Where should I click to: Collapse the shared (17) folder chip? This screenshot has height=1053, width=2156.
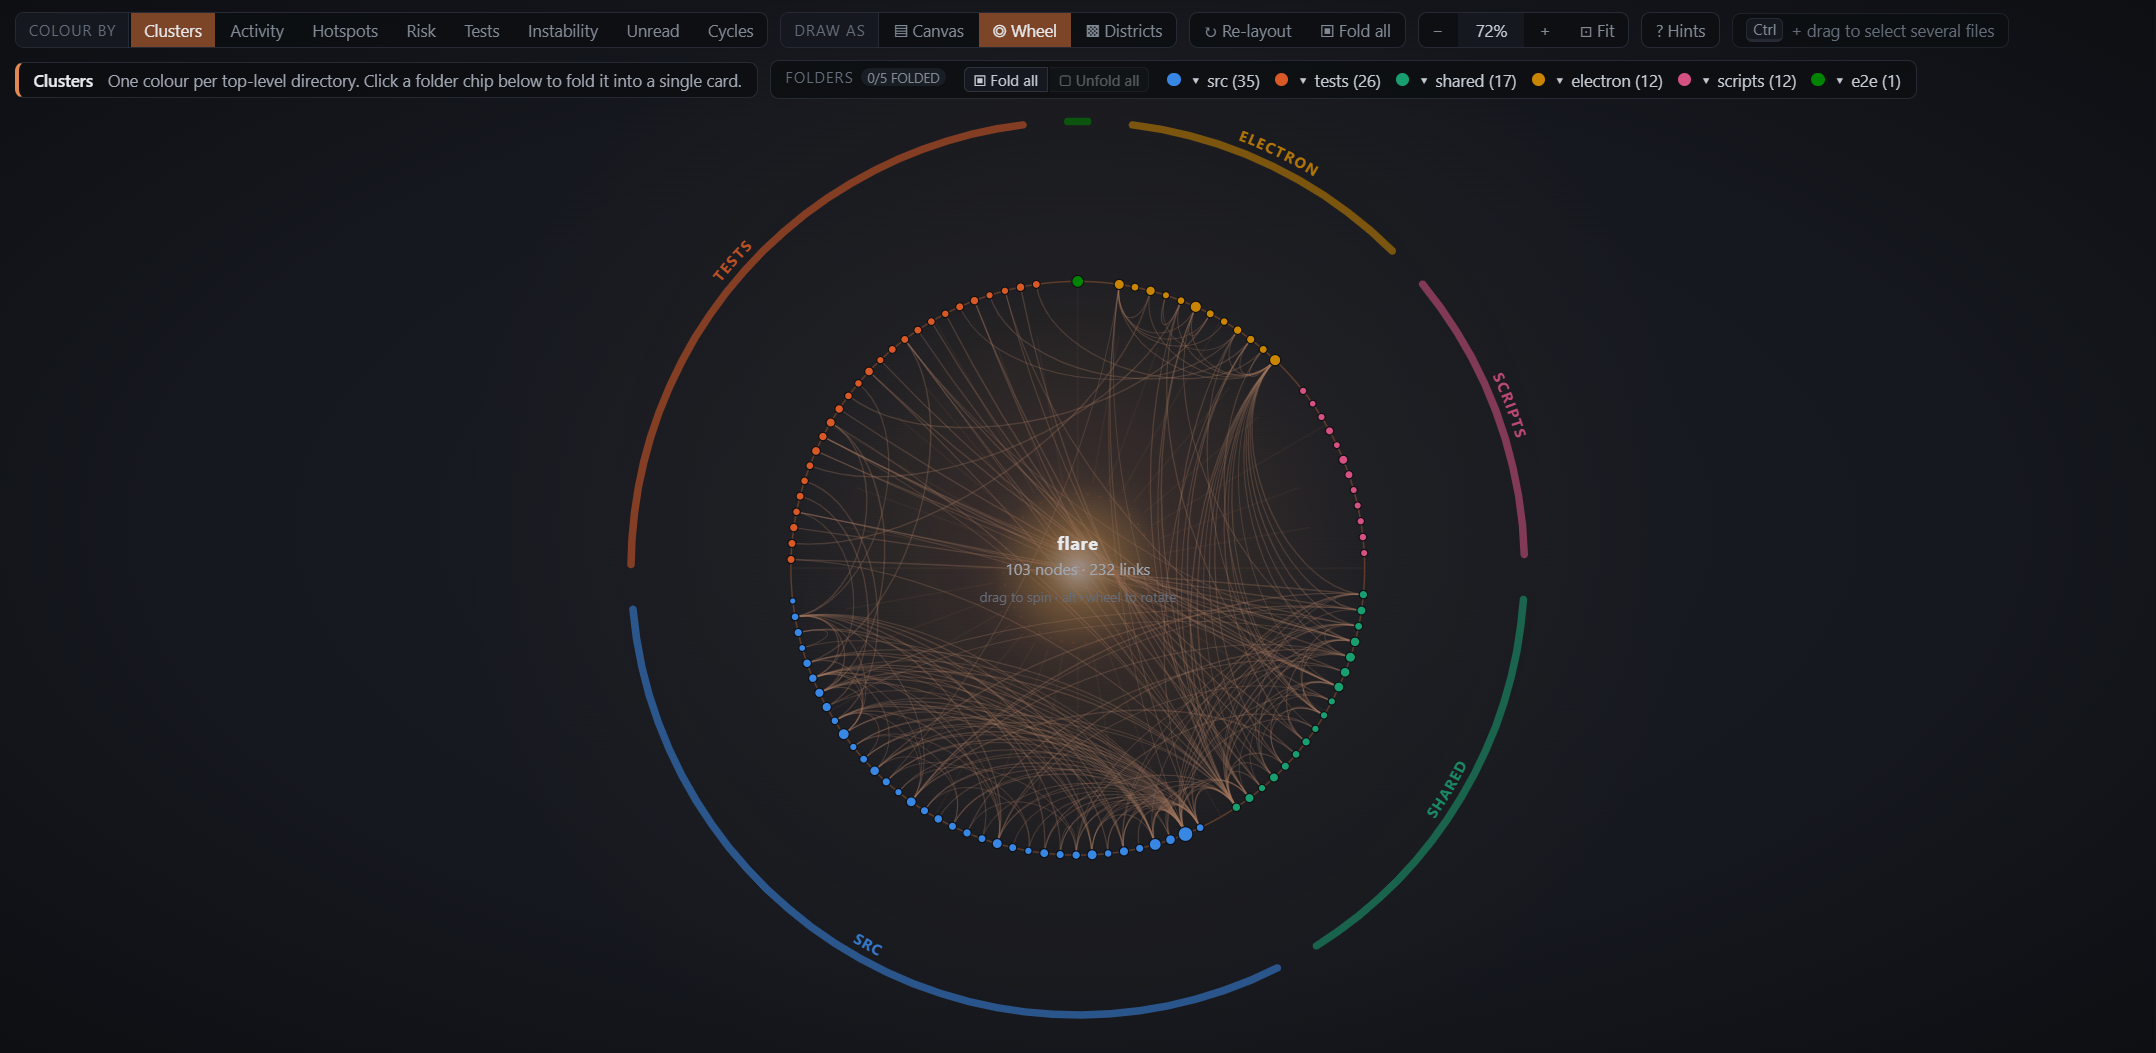(x=1467, y=81)
